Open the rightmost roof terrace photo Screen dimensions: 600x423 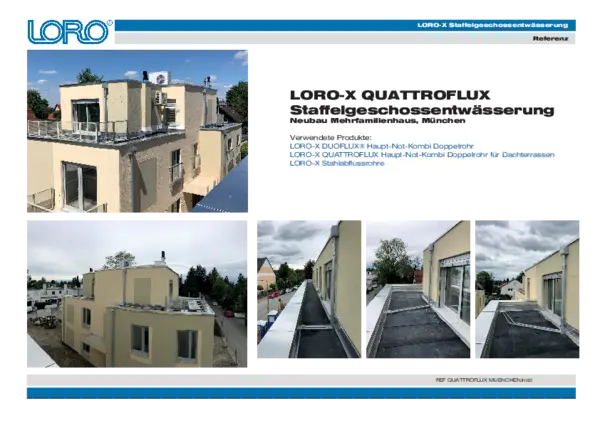tap(527, 289)
